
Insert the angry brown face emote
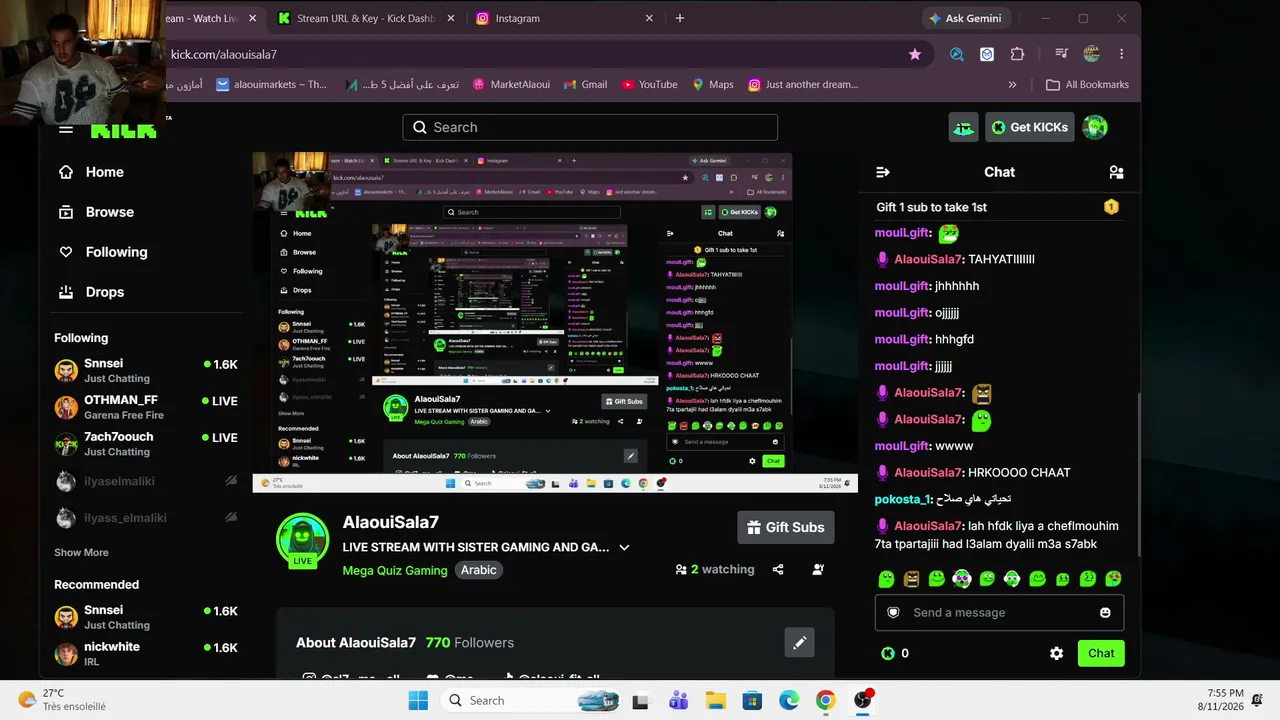[x=911, y=579]
